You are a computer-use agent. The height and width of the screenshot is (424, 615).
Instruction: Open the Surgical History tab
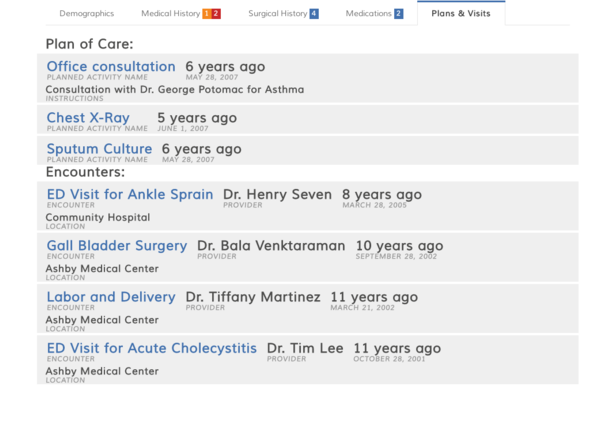[x=277, y=13]
